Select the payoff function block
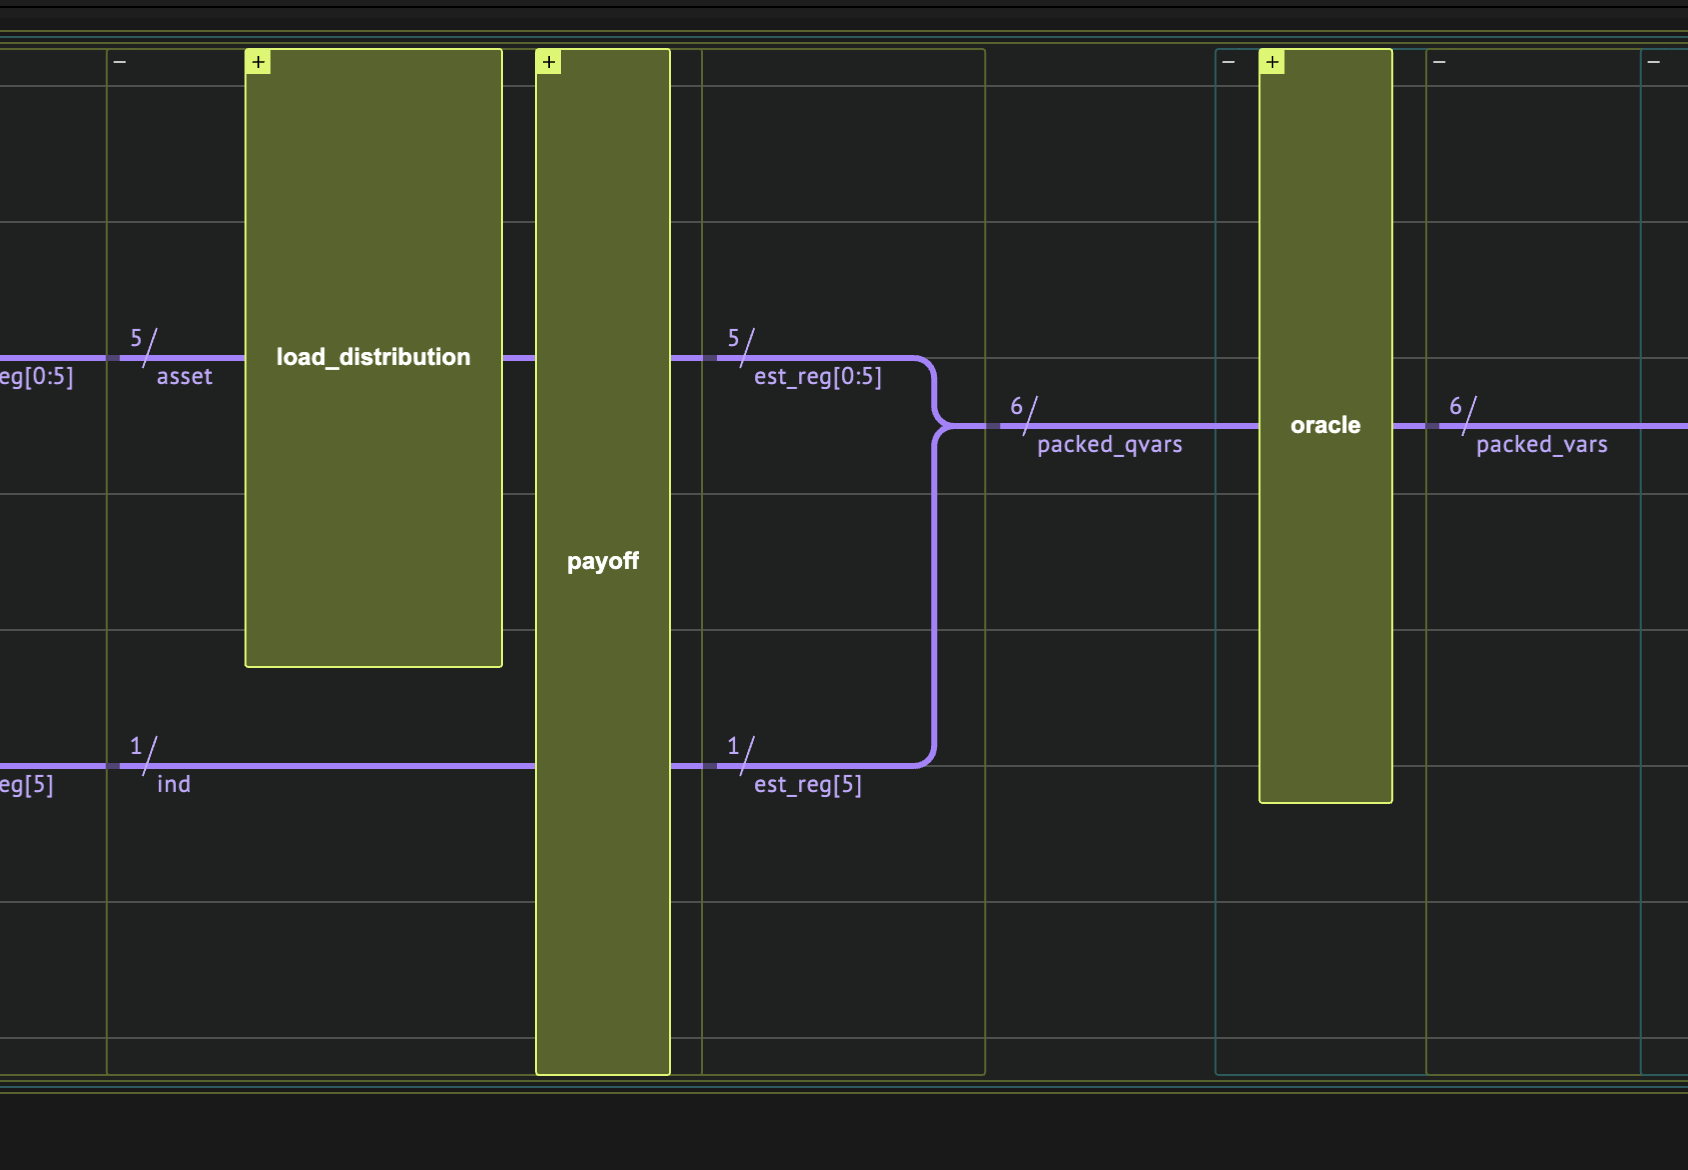1688x1170 pixels. pyautogui.click(x=603, y=562)
